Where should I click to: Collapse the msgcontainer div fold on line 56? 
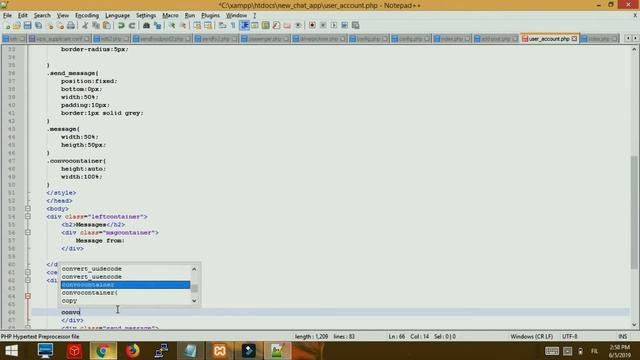tap(28, 232)
